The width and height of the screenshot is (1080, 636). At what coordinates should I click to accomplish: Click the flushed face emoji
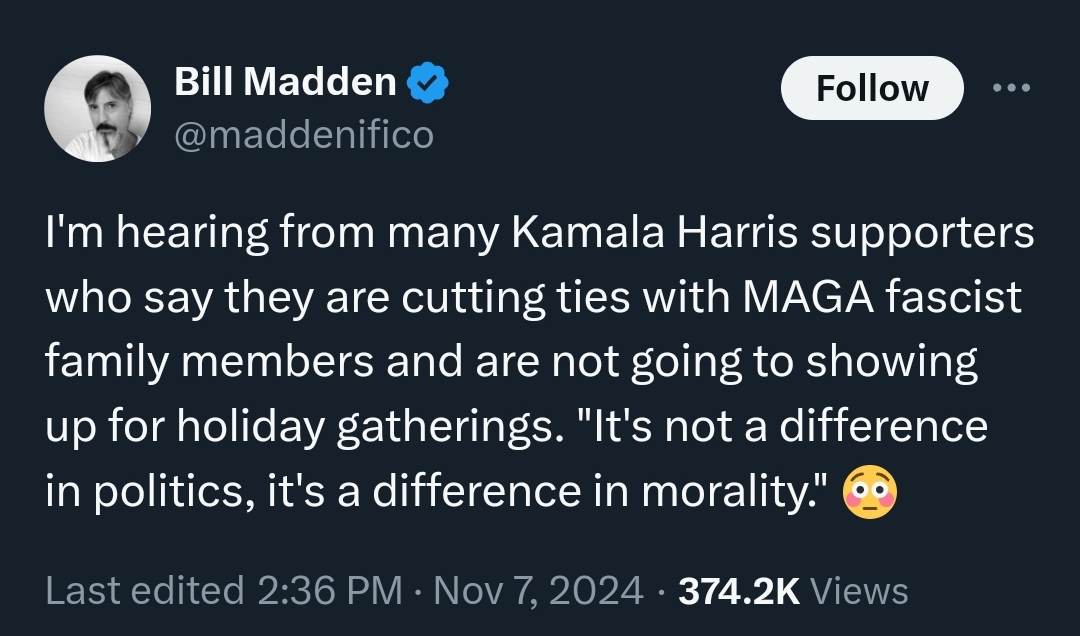[870, 493]
